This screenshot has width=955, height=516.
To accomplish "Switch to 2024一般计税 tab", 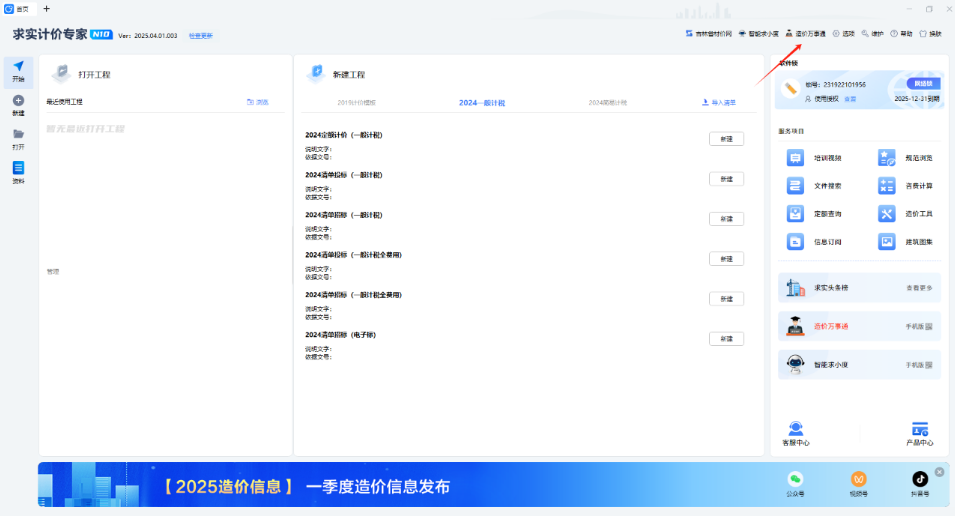I will coord(482,103).
